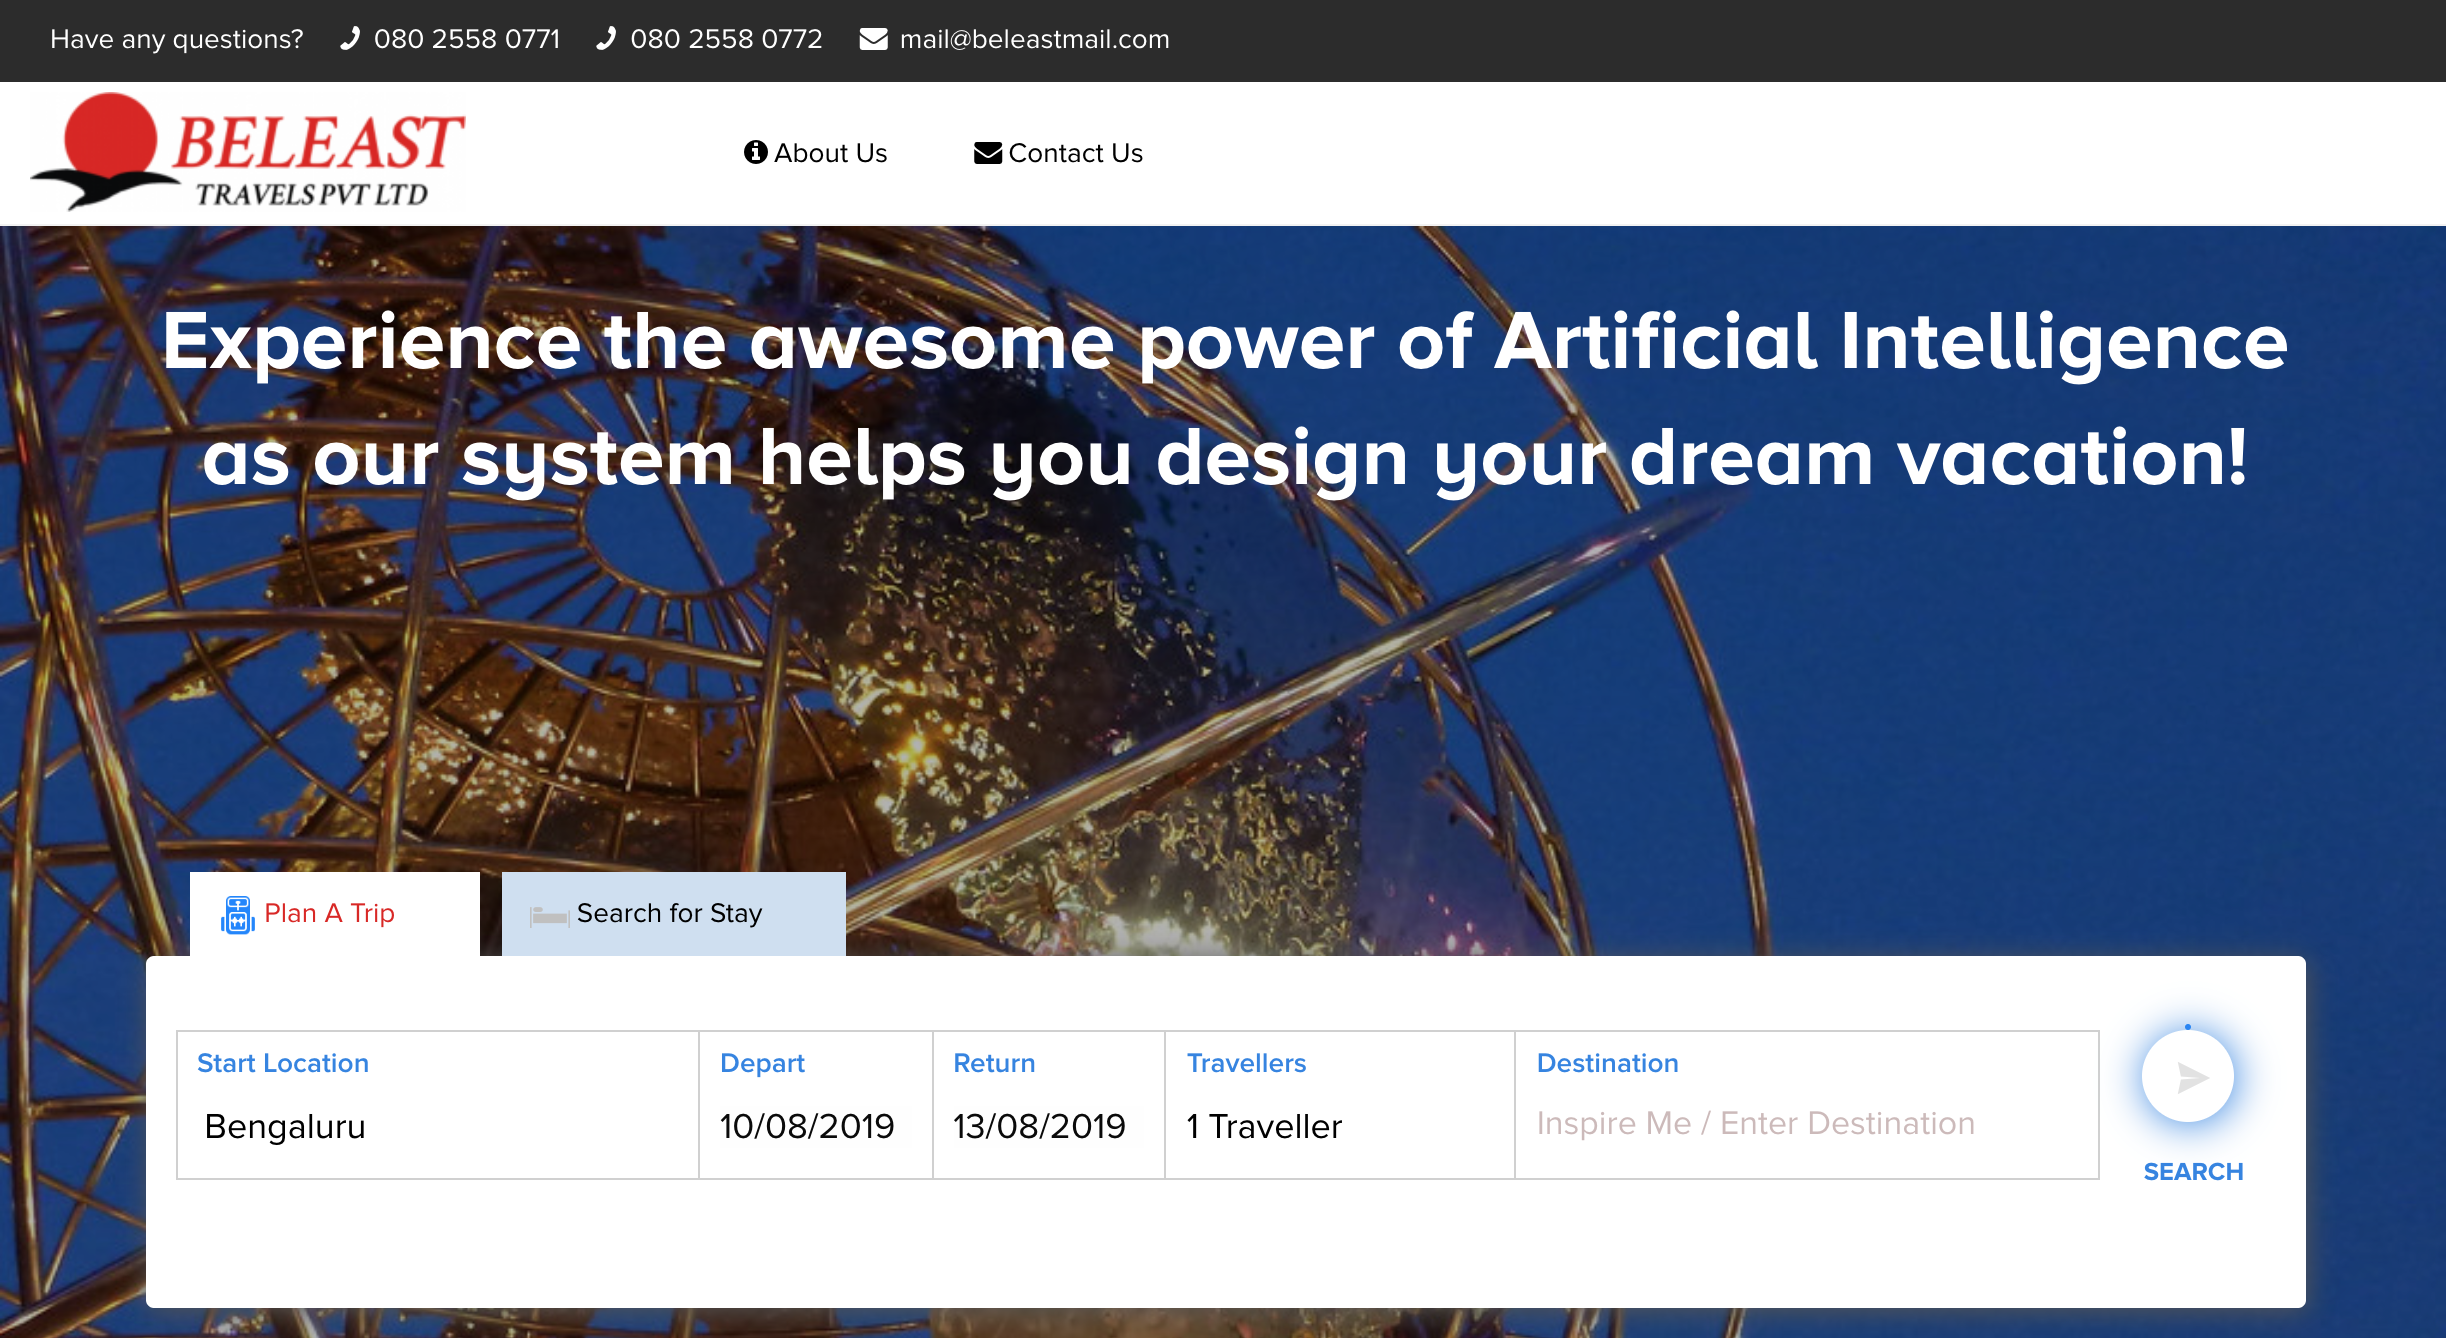Click the Travellers label

coord(1246,1063)
